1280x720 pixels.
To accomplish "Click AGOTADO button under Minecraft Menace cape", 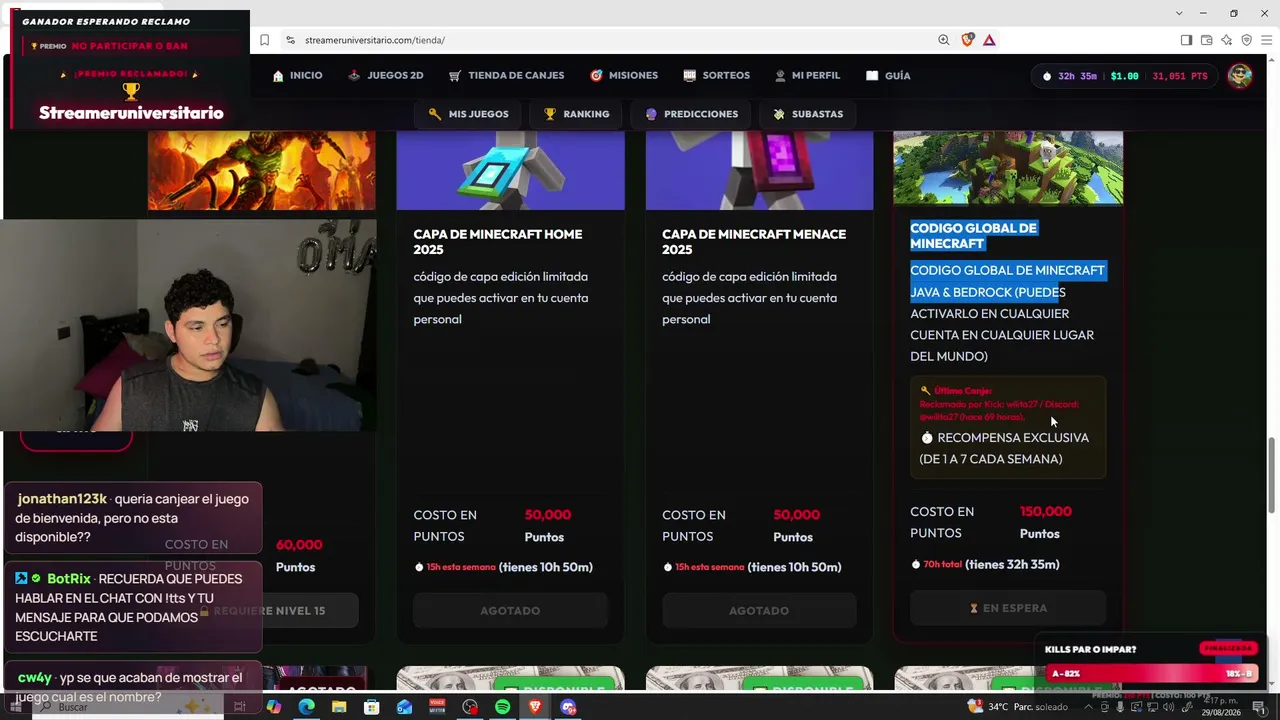I will (x=759, y=610).
